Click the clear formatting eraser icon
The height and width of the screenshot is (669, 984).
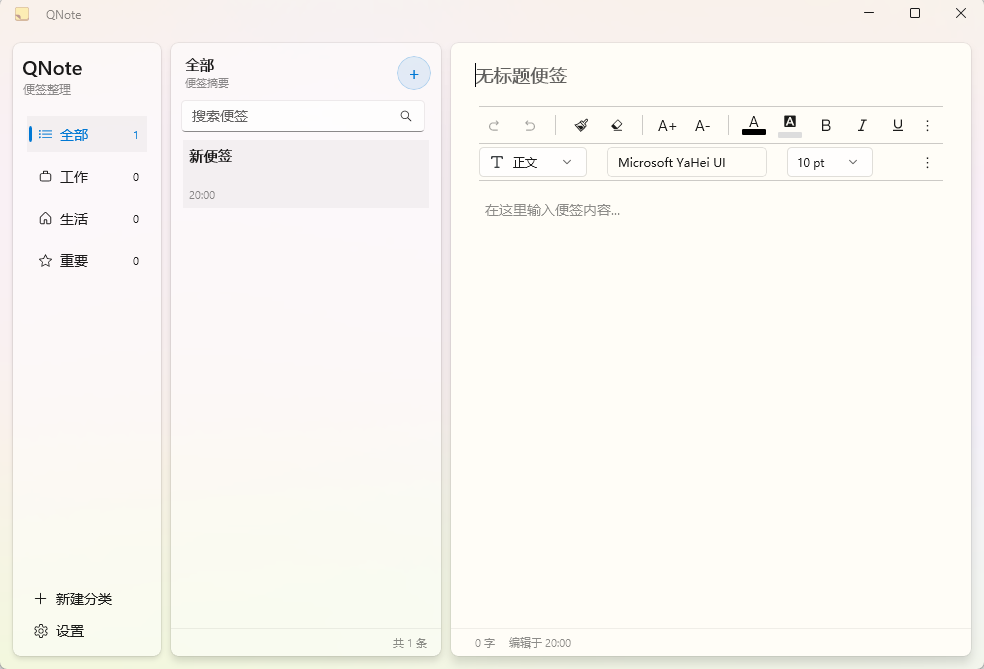(617, 126)
